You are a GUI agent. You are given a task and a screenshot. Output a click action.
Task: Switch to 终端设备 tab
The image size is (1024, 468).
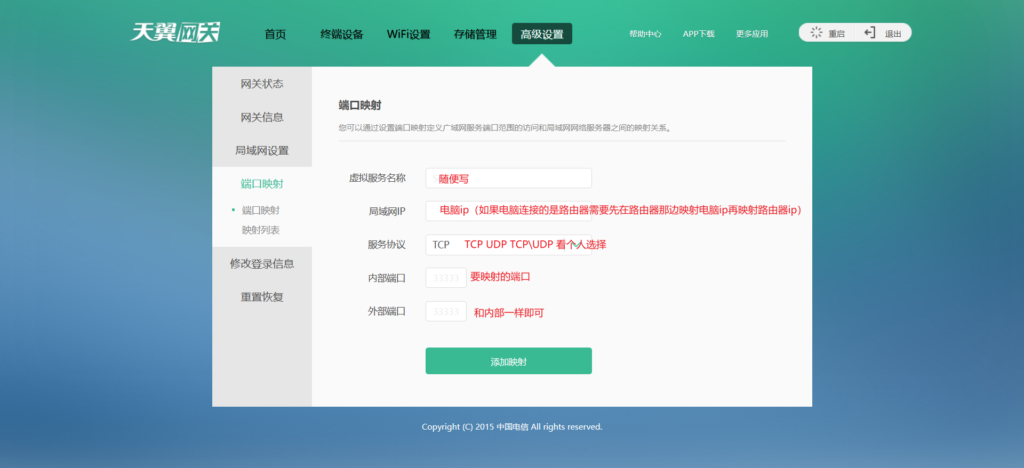(x=342, y=34)
